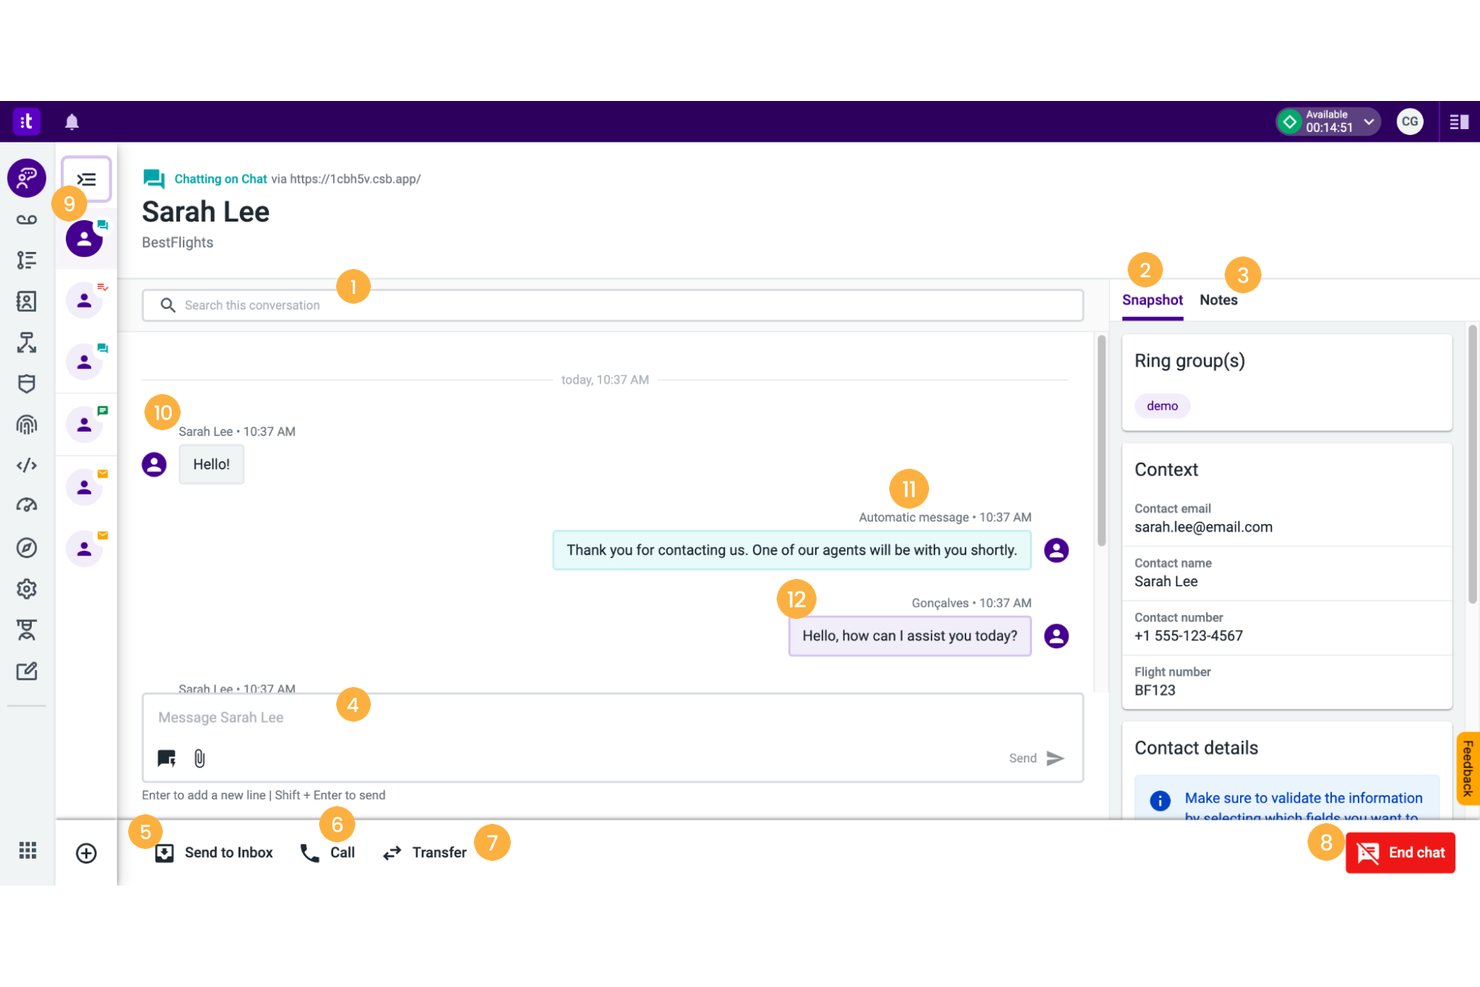Open the shield icon in sidebar
This screenshot has height=987, width=1480.
click(x=27, y=384)
